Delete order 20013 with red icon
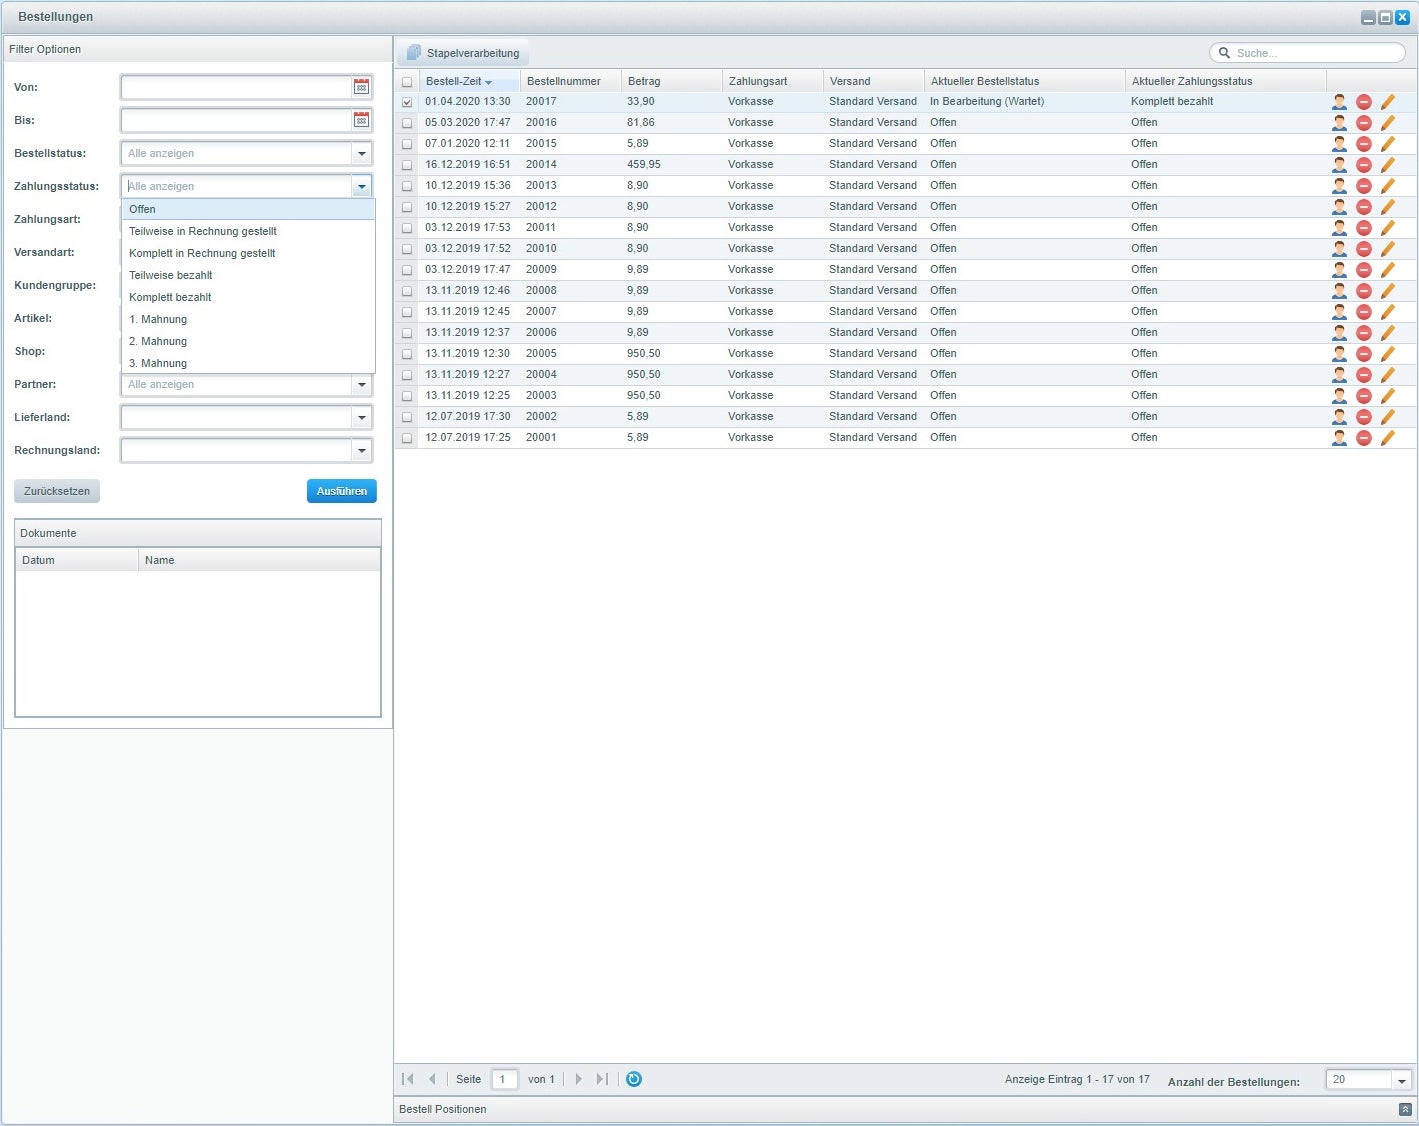1419x1126 pixels. click(x=1363, y=186)
